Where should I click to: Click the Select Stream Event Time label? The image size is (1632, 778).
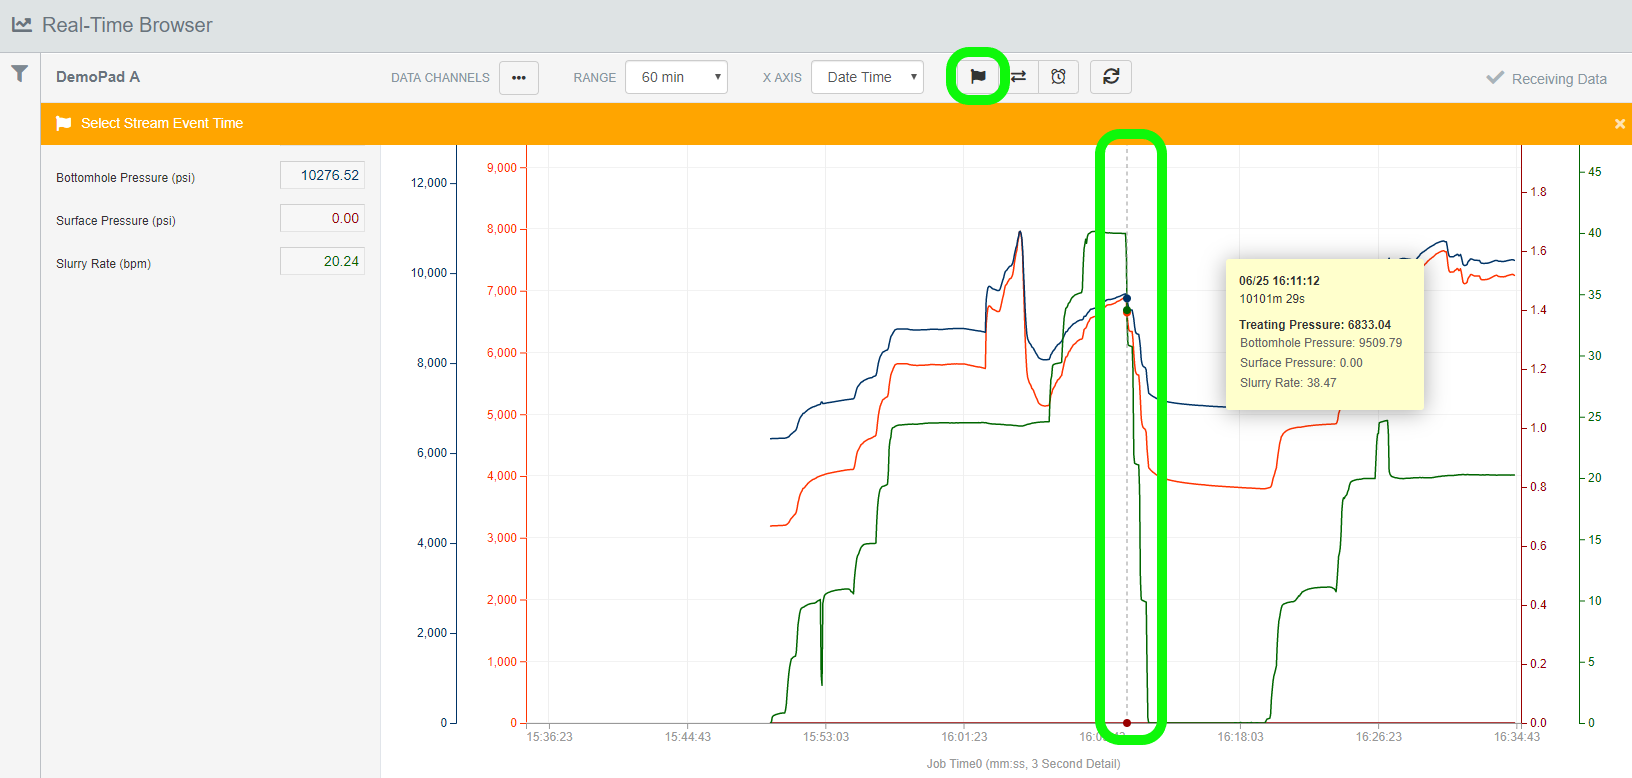(x=162, y=123)
